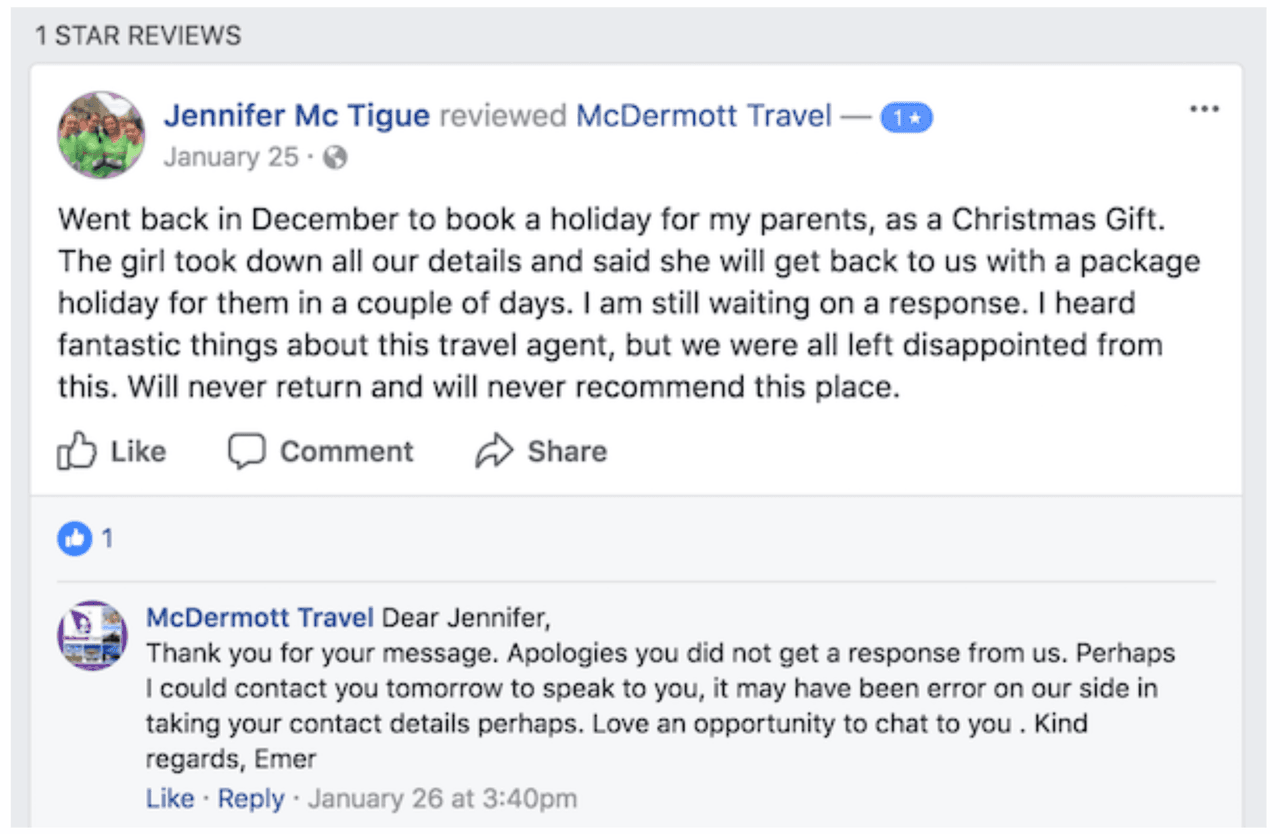Share the review using Share arrow
This screenshot has width=1280, height=834.
pos(541,452)
